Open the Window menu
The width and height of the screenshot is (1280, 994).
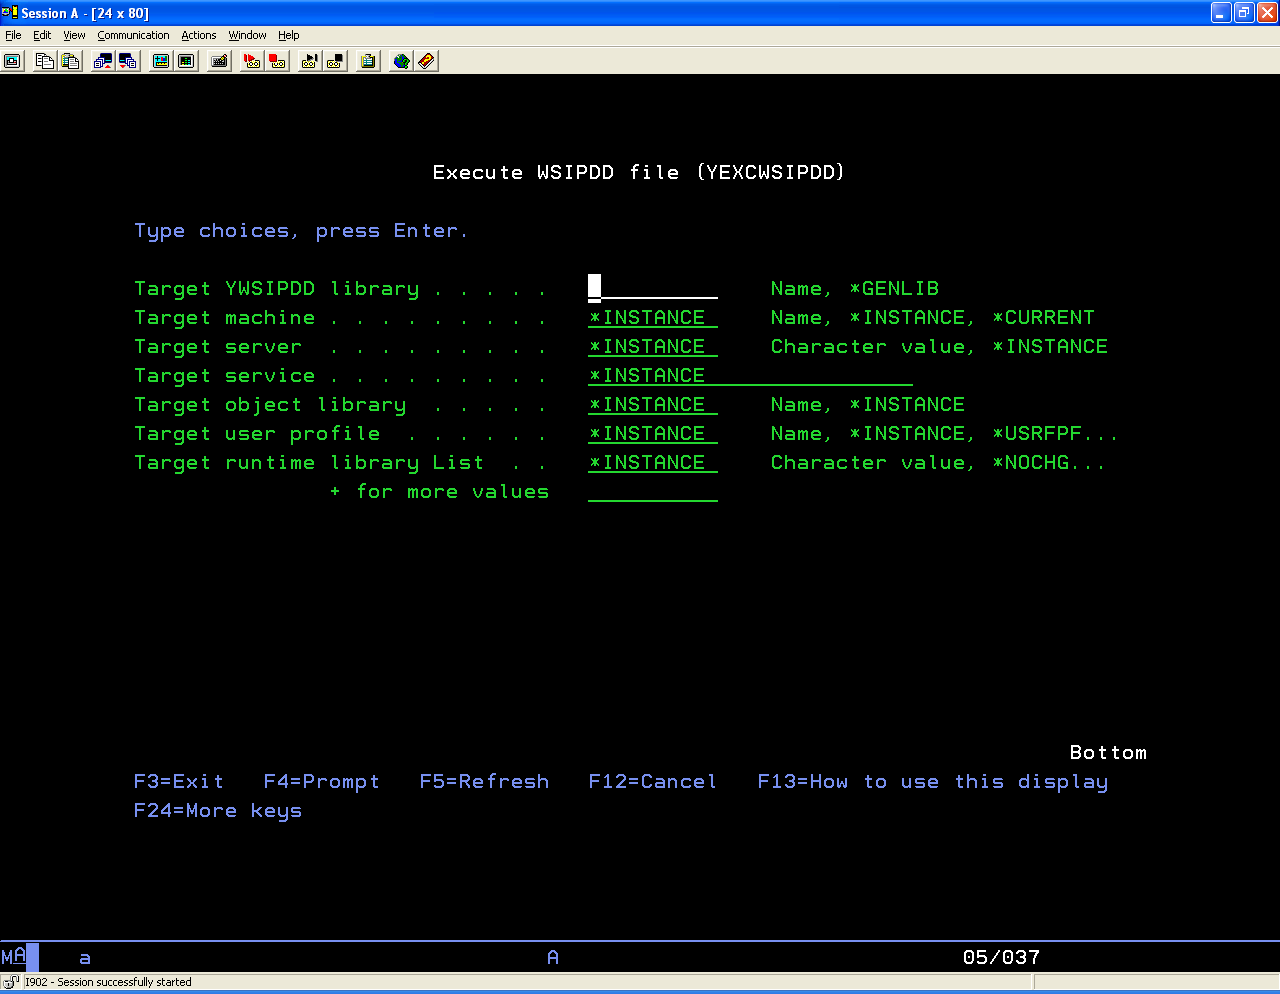pyautogui.click(x=247, y=35)
